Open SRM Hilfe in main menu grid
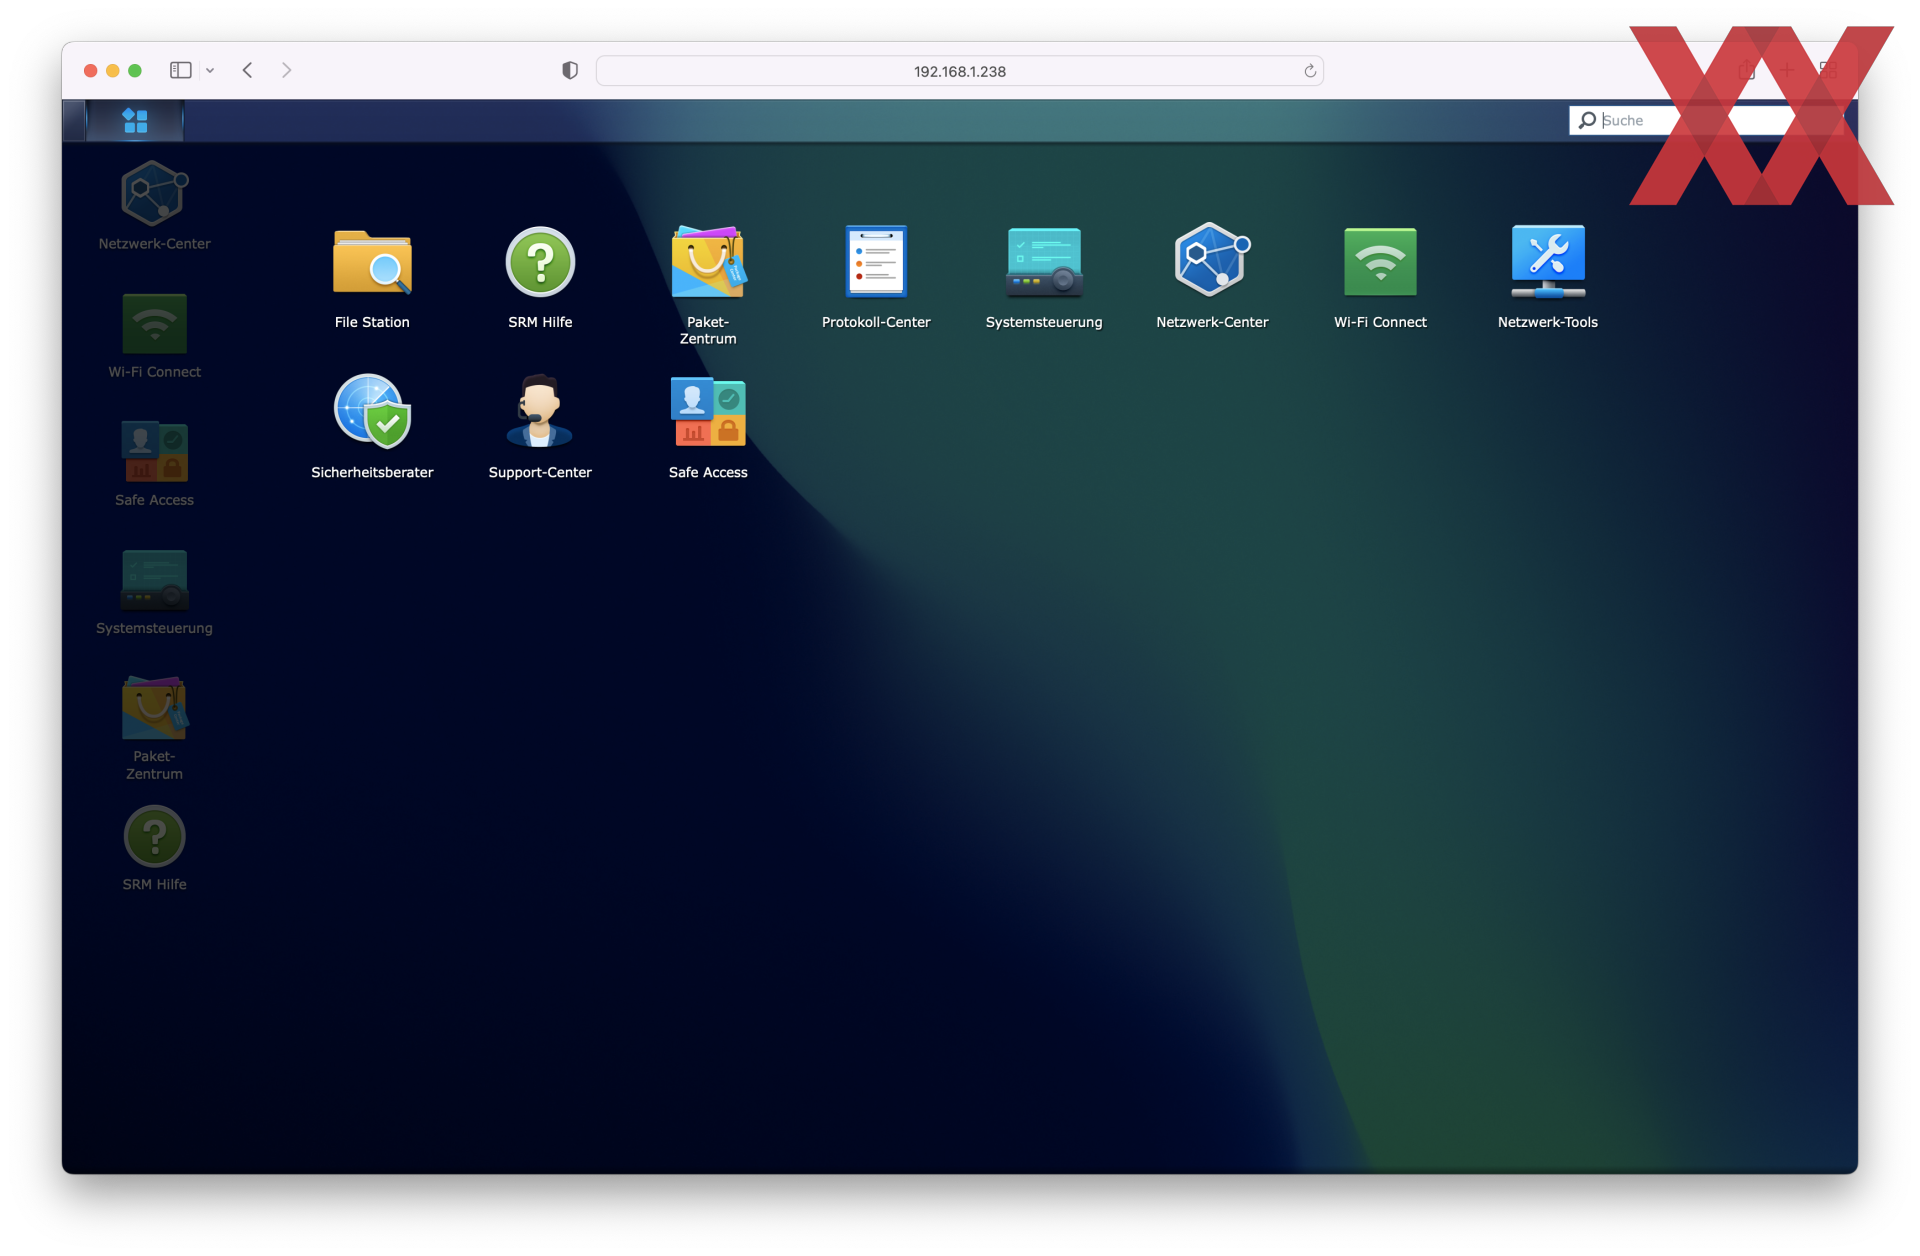This screenshot has width=1920, height=1256. coord(540,277)
